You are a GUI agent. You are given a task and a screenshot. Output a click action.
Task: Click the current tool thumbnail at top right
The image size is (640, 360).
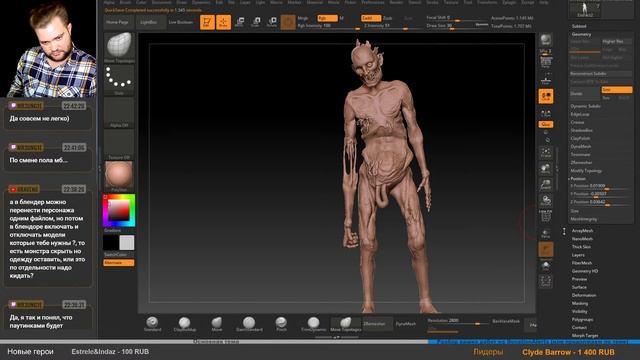585,10
